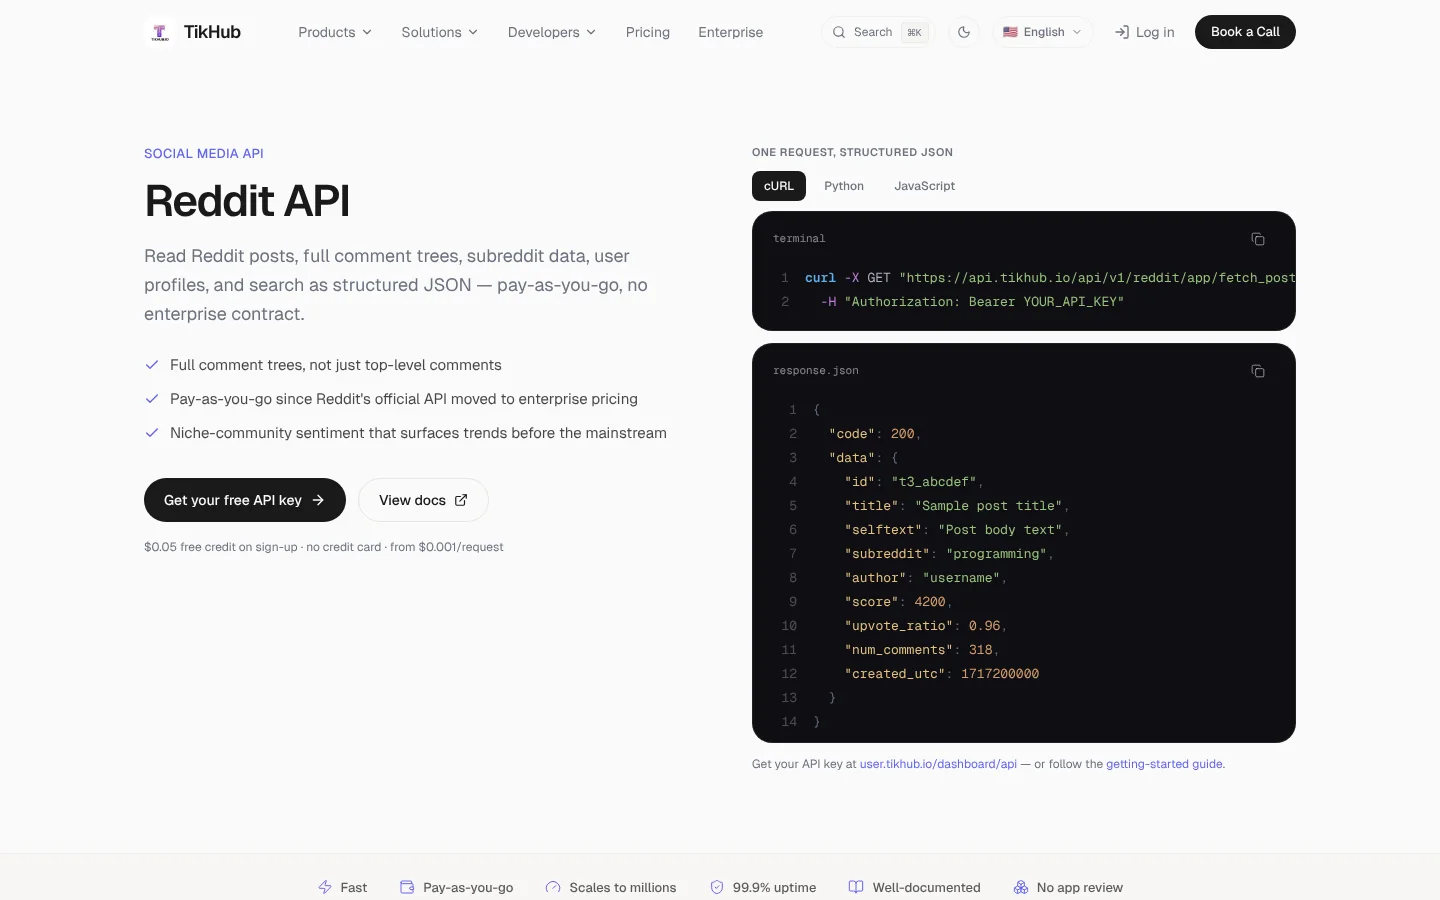Click the response.json file label

(x=816, y=371)
